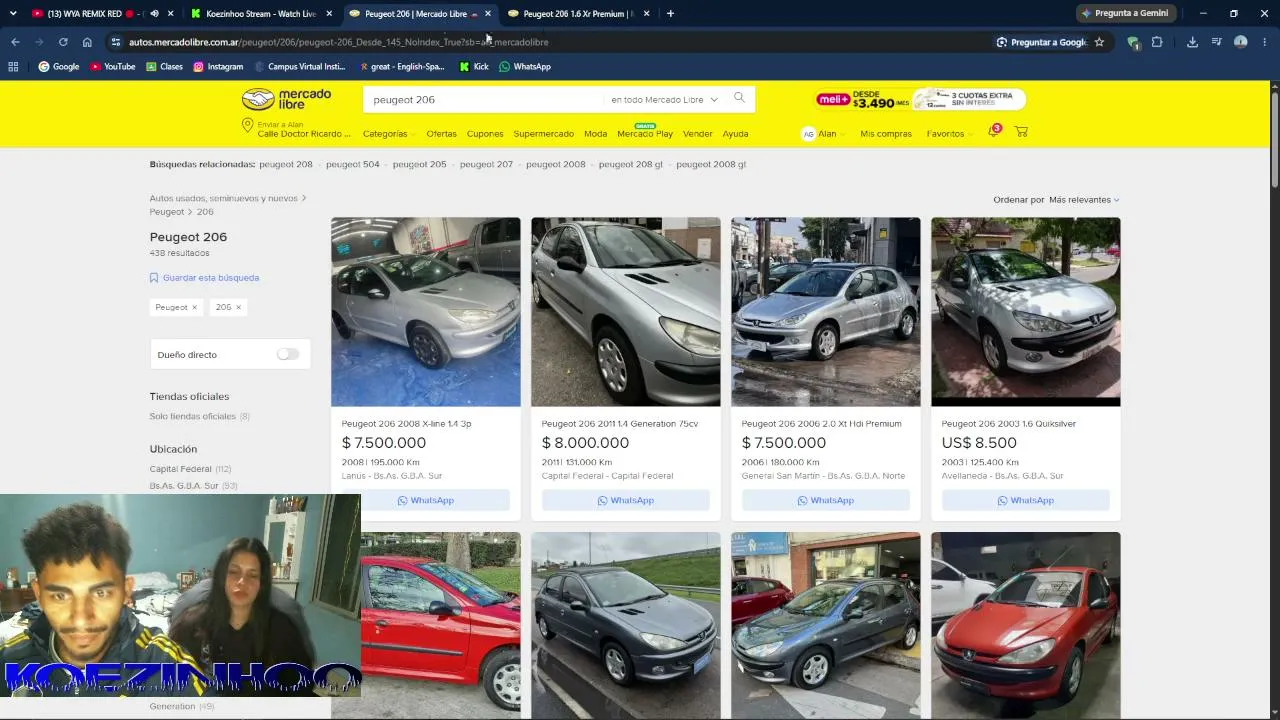Click the Mercado Libre search field
This screenshot has height=720, width=1280.
pos(485,100)
